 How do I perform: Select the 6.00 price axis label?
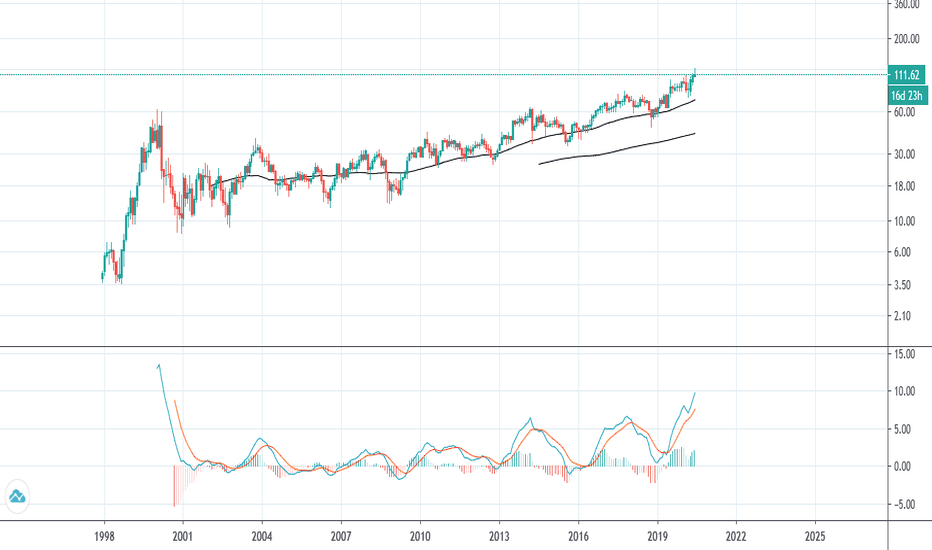point(902,252)
